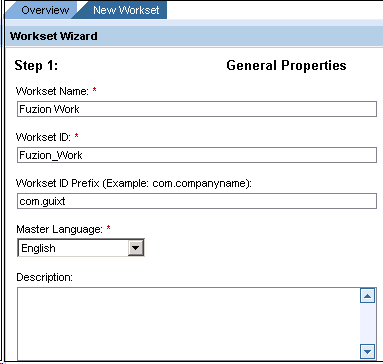Focus the Workset ID Prefix field com.guixt
Image resolution: width=383 pixels, height=364 pixels.
tap(197, 201)
